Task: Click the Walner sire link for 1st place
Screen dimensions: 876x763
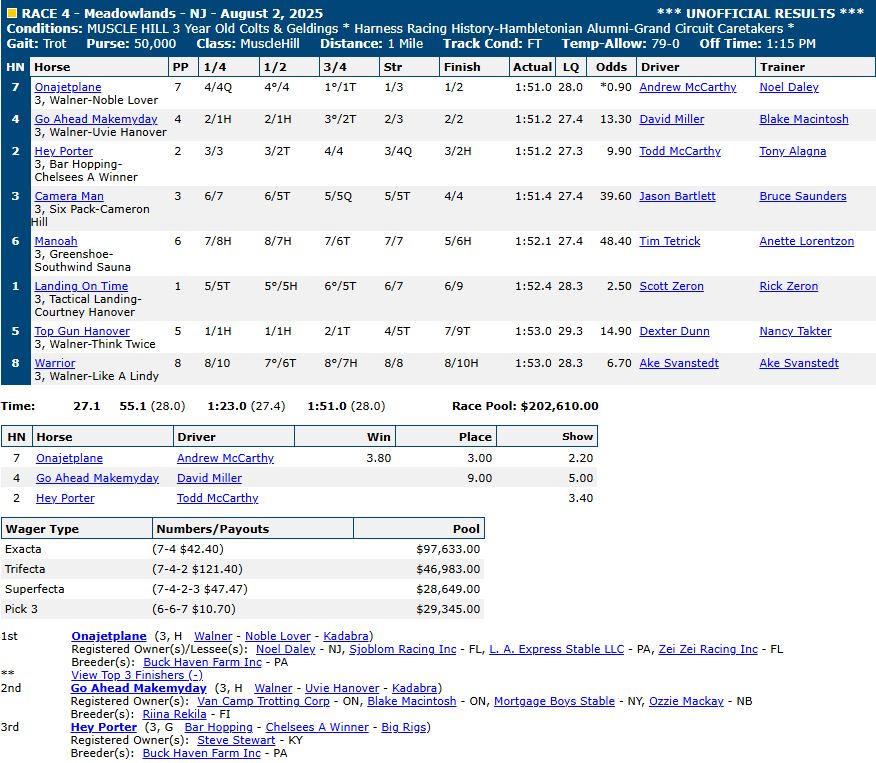Action: pyautogui.click(x=213, y=636)
